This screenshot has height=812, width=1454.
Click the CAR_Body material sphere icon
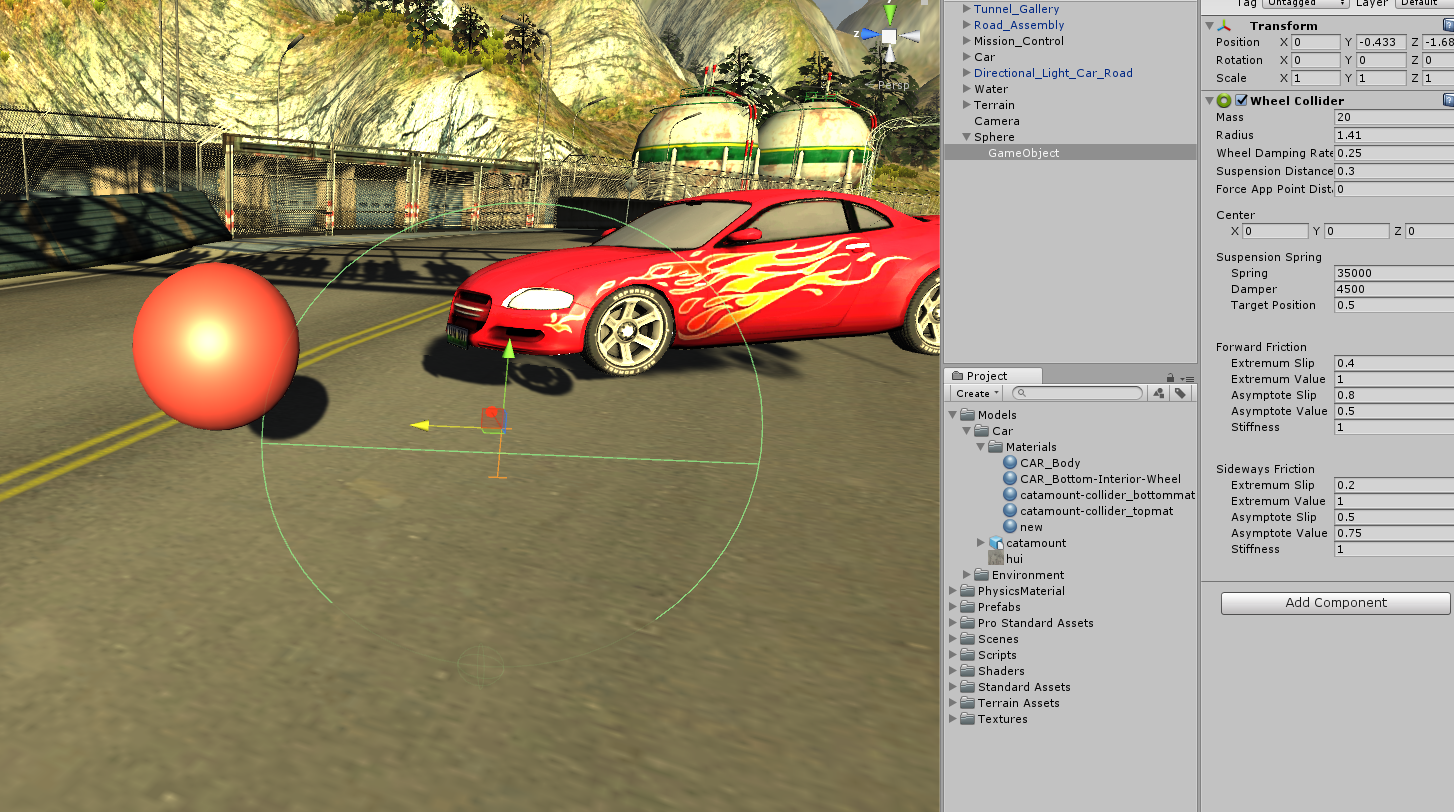click(1010, 463)
